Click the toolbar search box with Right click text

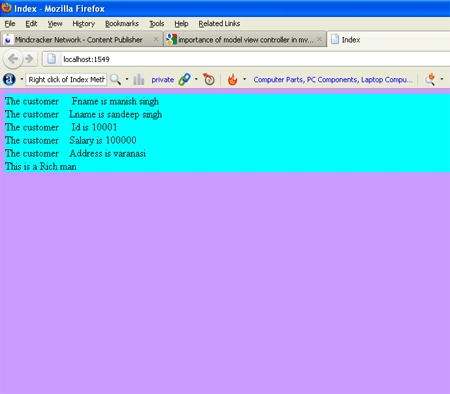click(x=66, y=79)
